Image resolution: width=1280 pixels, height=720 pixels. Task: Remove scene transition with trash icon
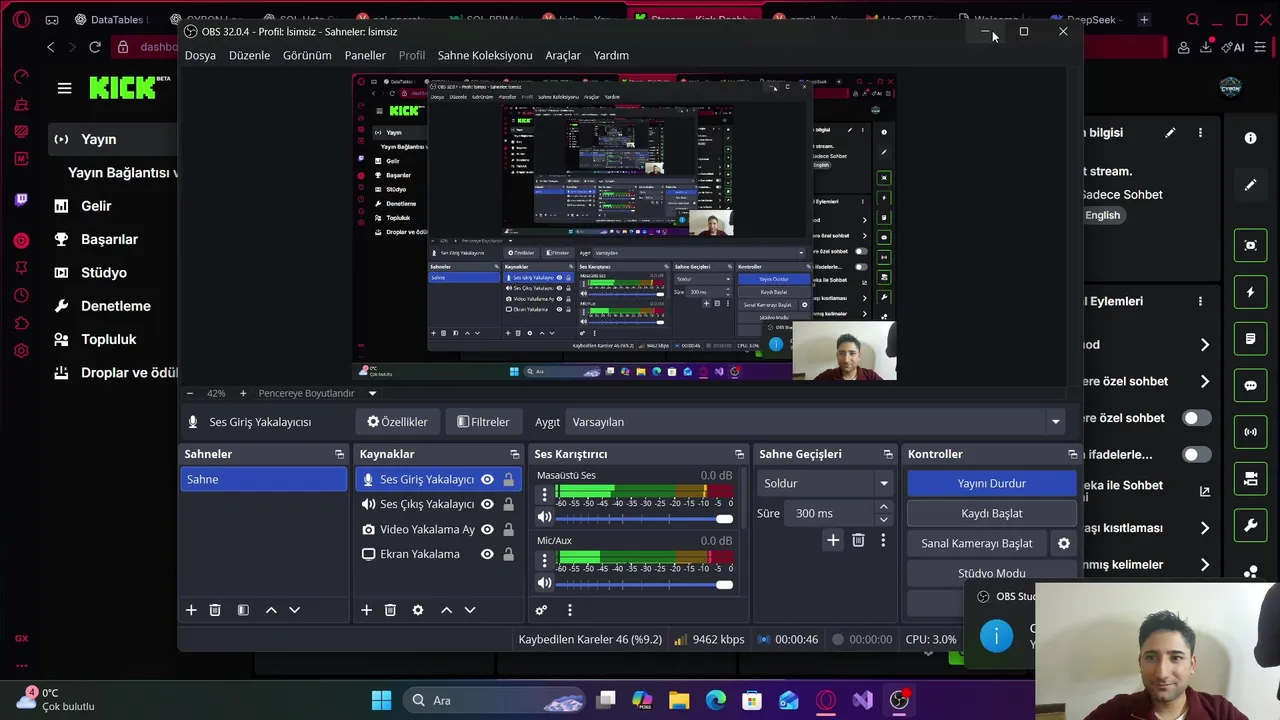pyautogui.click(x=858, y=540)
